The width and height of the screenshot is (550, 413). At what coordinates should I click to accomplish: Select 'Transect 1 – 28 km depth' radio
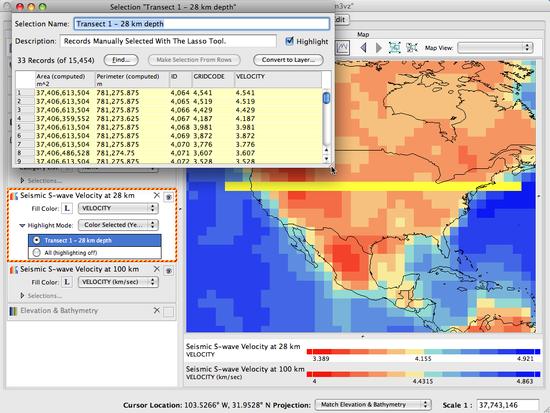(36, 240)
